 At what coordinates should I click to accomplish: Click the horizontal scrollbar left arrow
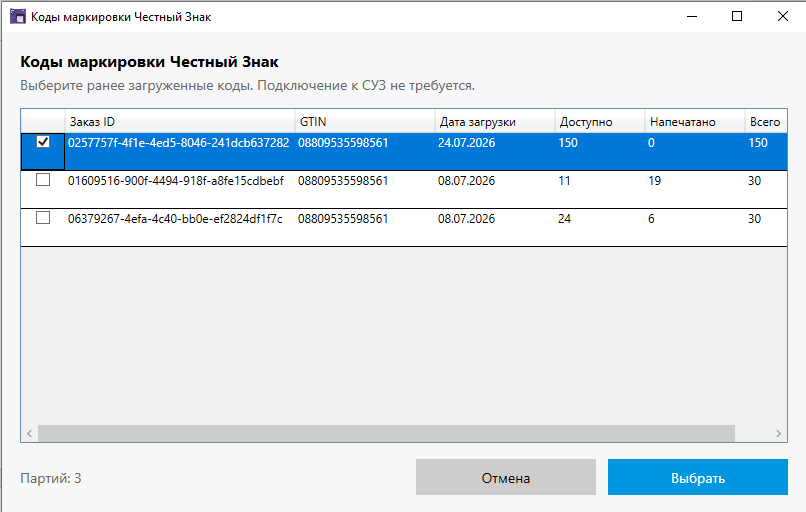(x=29, y=433)
